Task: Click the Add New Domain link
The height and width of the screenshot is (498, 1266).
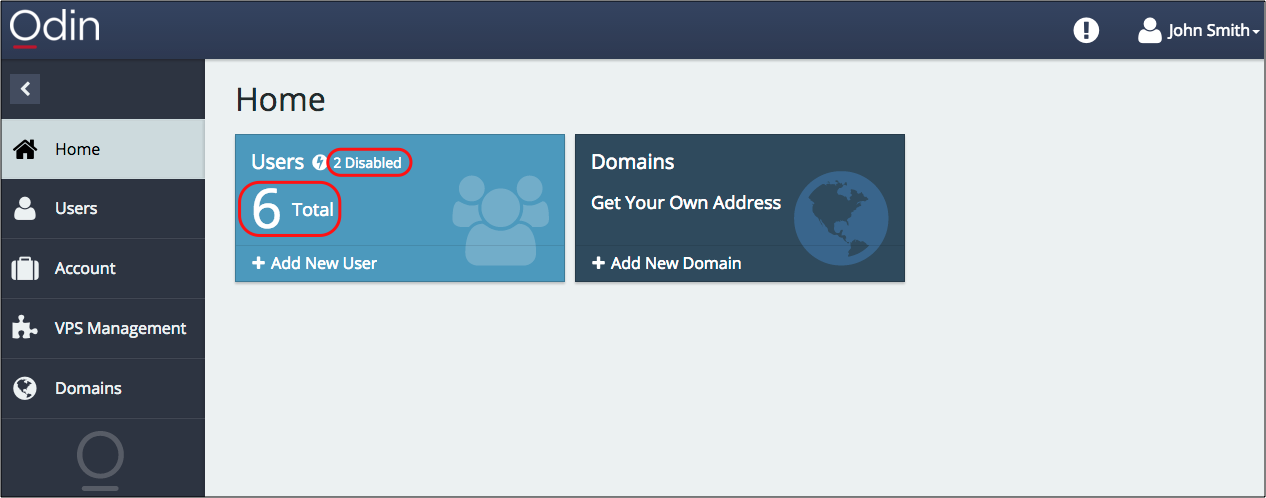Action: 666,263
